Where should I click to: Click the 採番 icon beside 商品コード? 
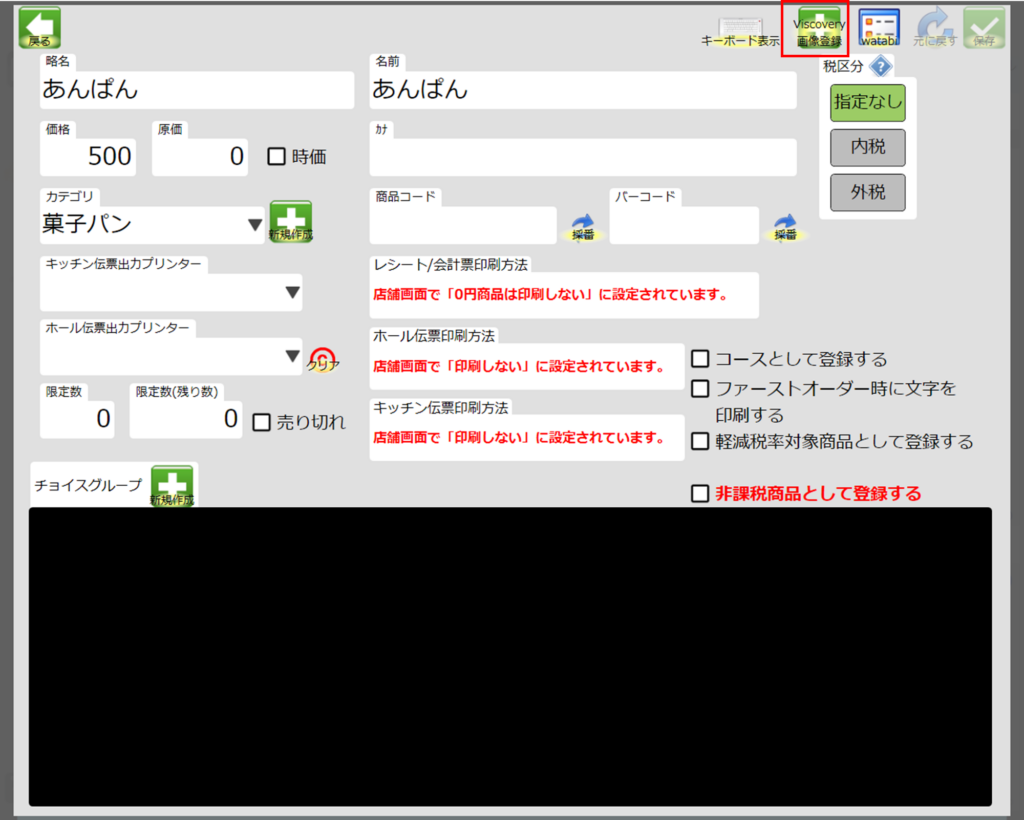pyautogui.click(x=583, y=227)
